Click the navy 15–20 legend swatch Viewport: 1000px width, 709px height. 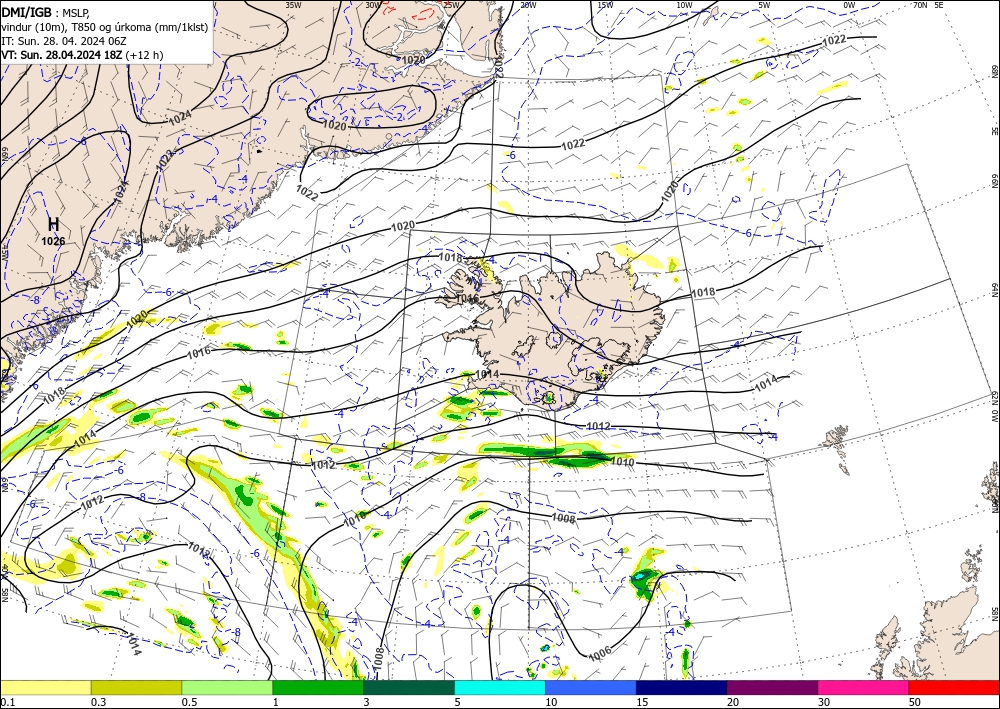[x=682, y=687]
